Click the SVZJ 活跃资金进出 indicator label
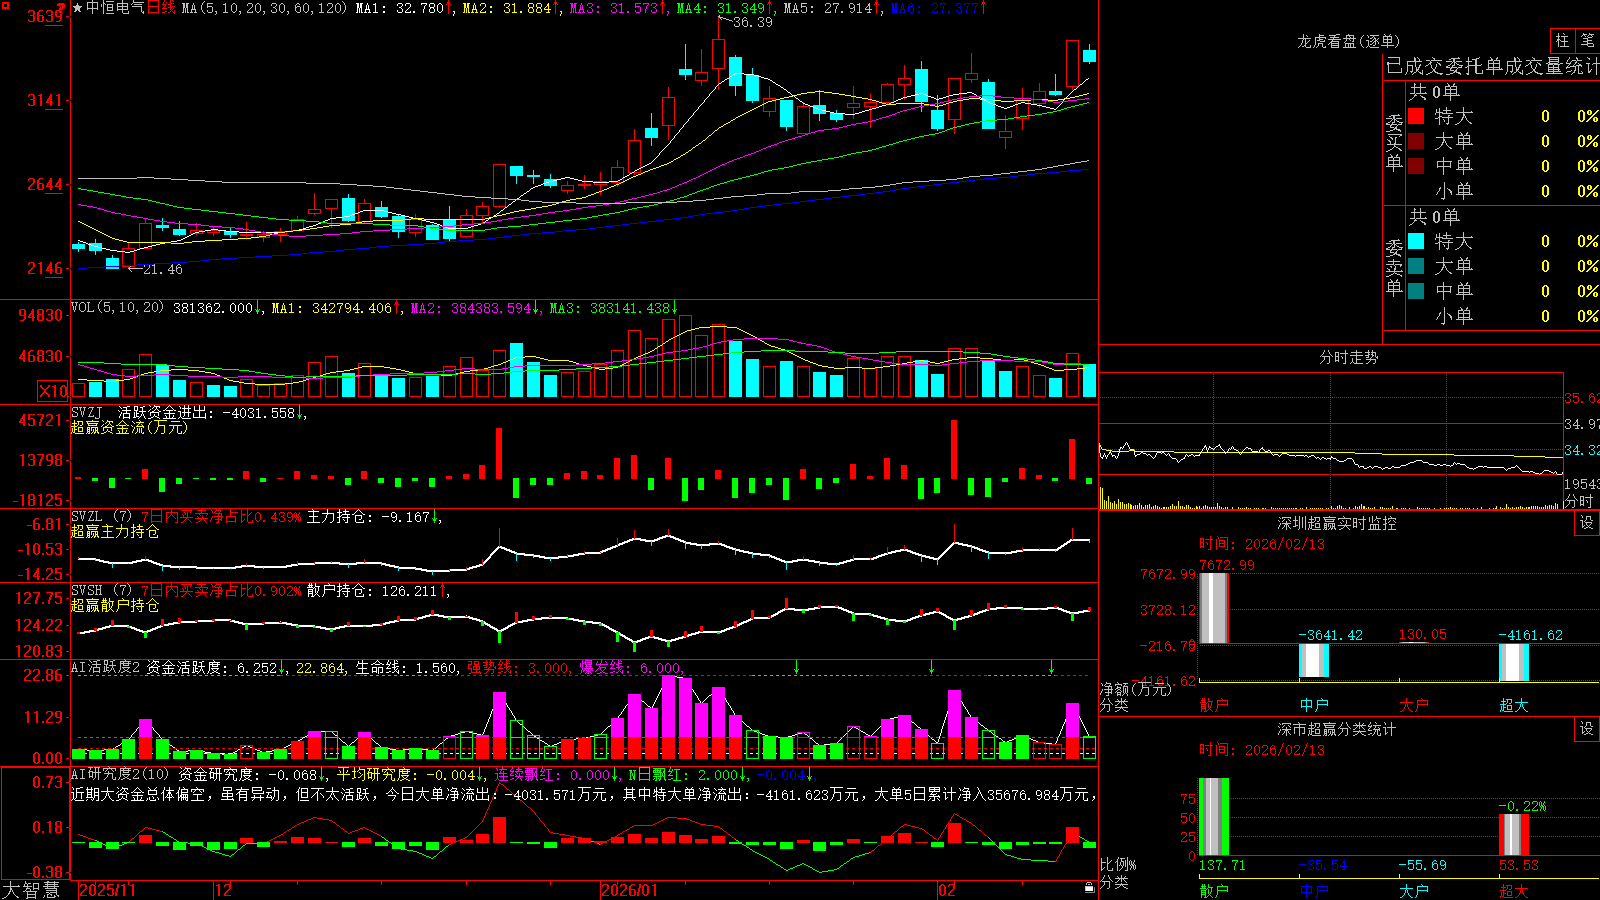Screen dimensions: 1600x900 (142, 412)
